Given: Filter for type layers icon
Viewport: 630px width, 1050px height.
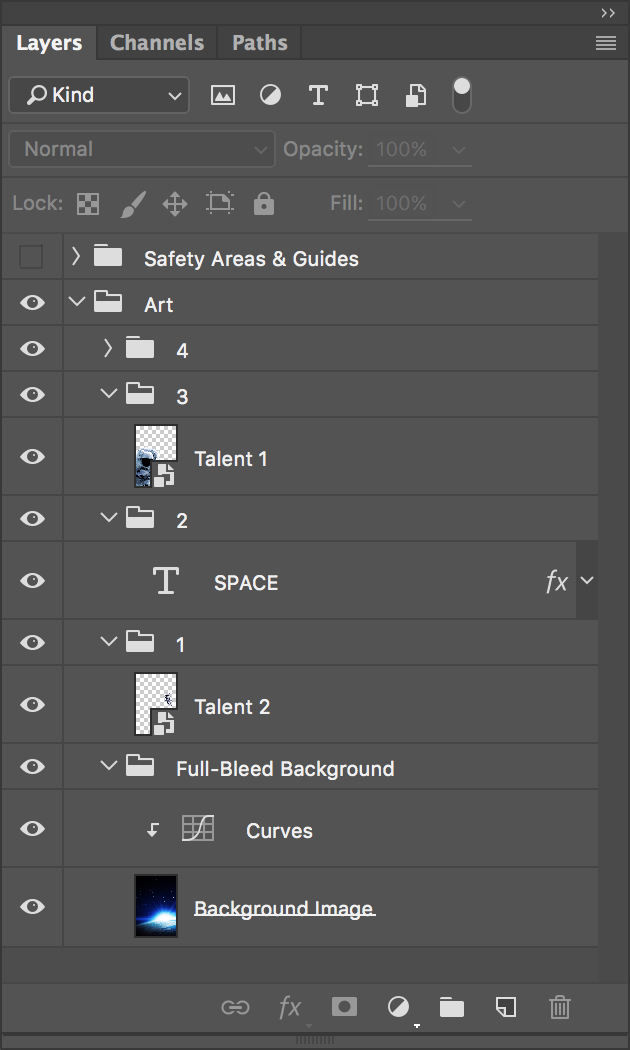Looking at the screenshot, I should [x=319, y=95].
